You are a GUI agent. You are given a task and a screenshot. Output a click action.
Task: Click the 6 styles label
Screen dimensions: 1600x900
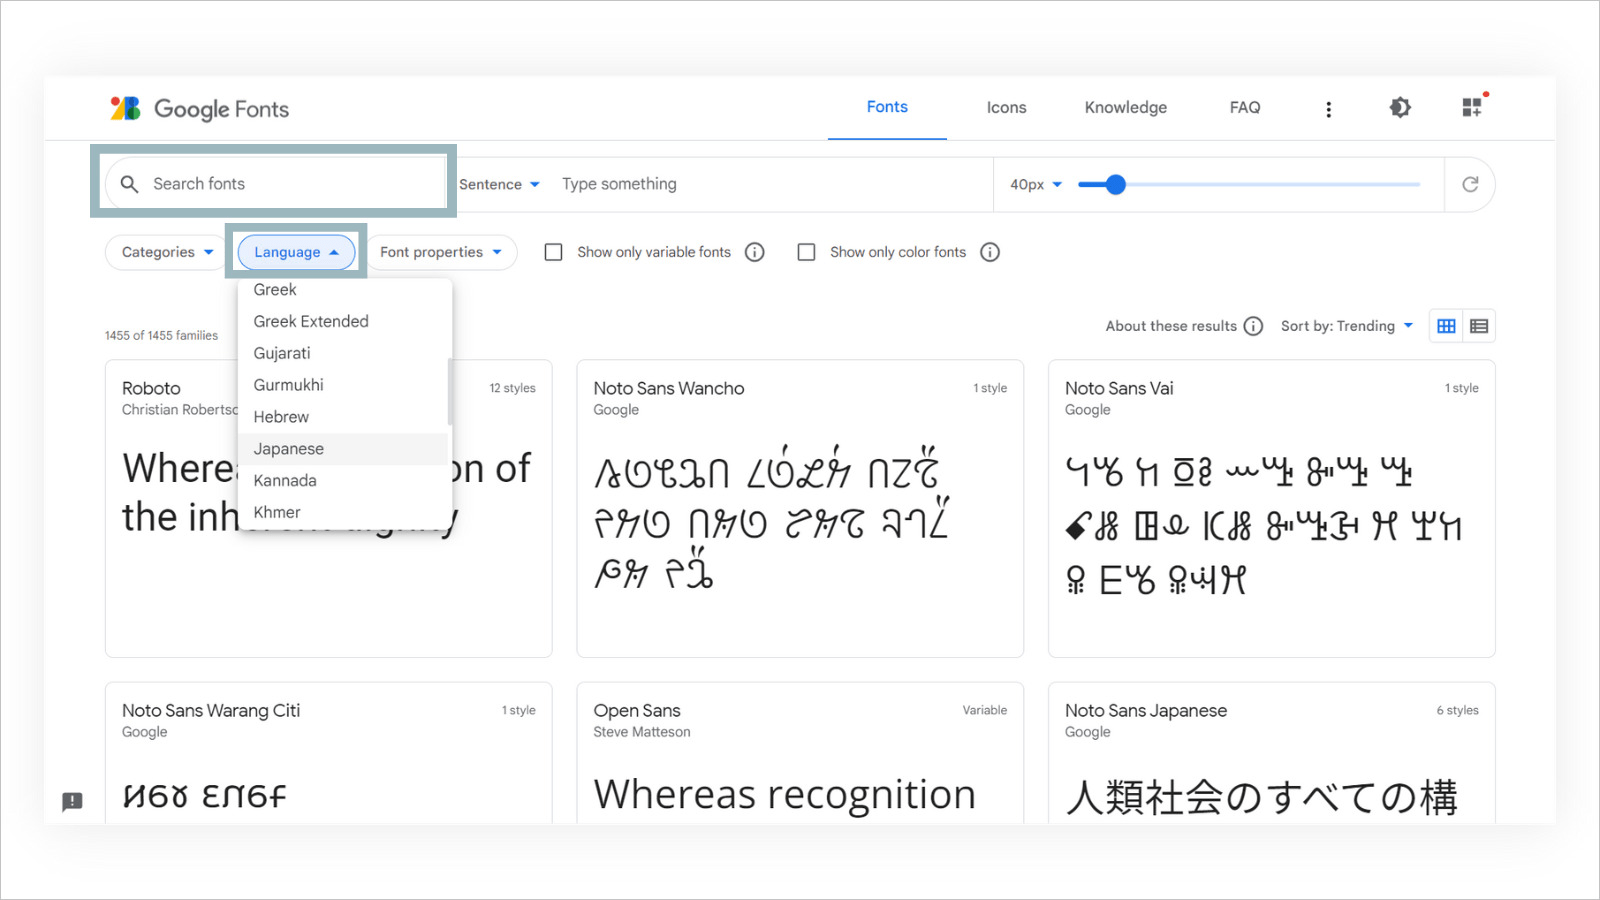point(1457,710)
